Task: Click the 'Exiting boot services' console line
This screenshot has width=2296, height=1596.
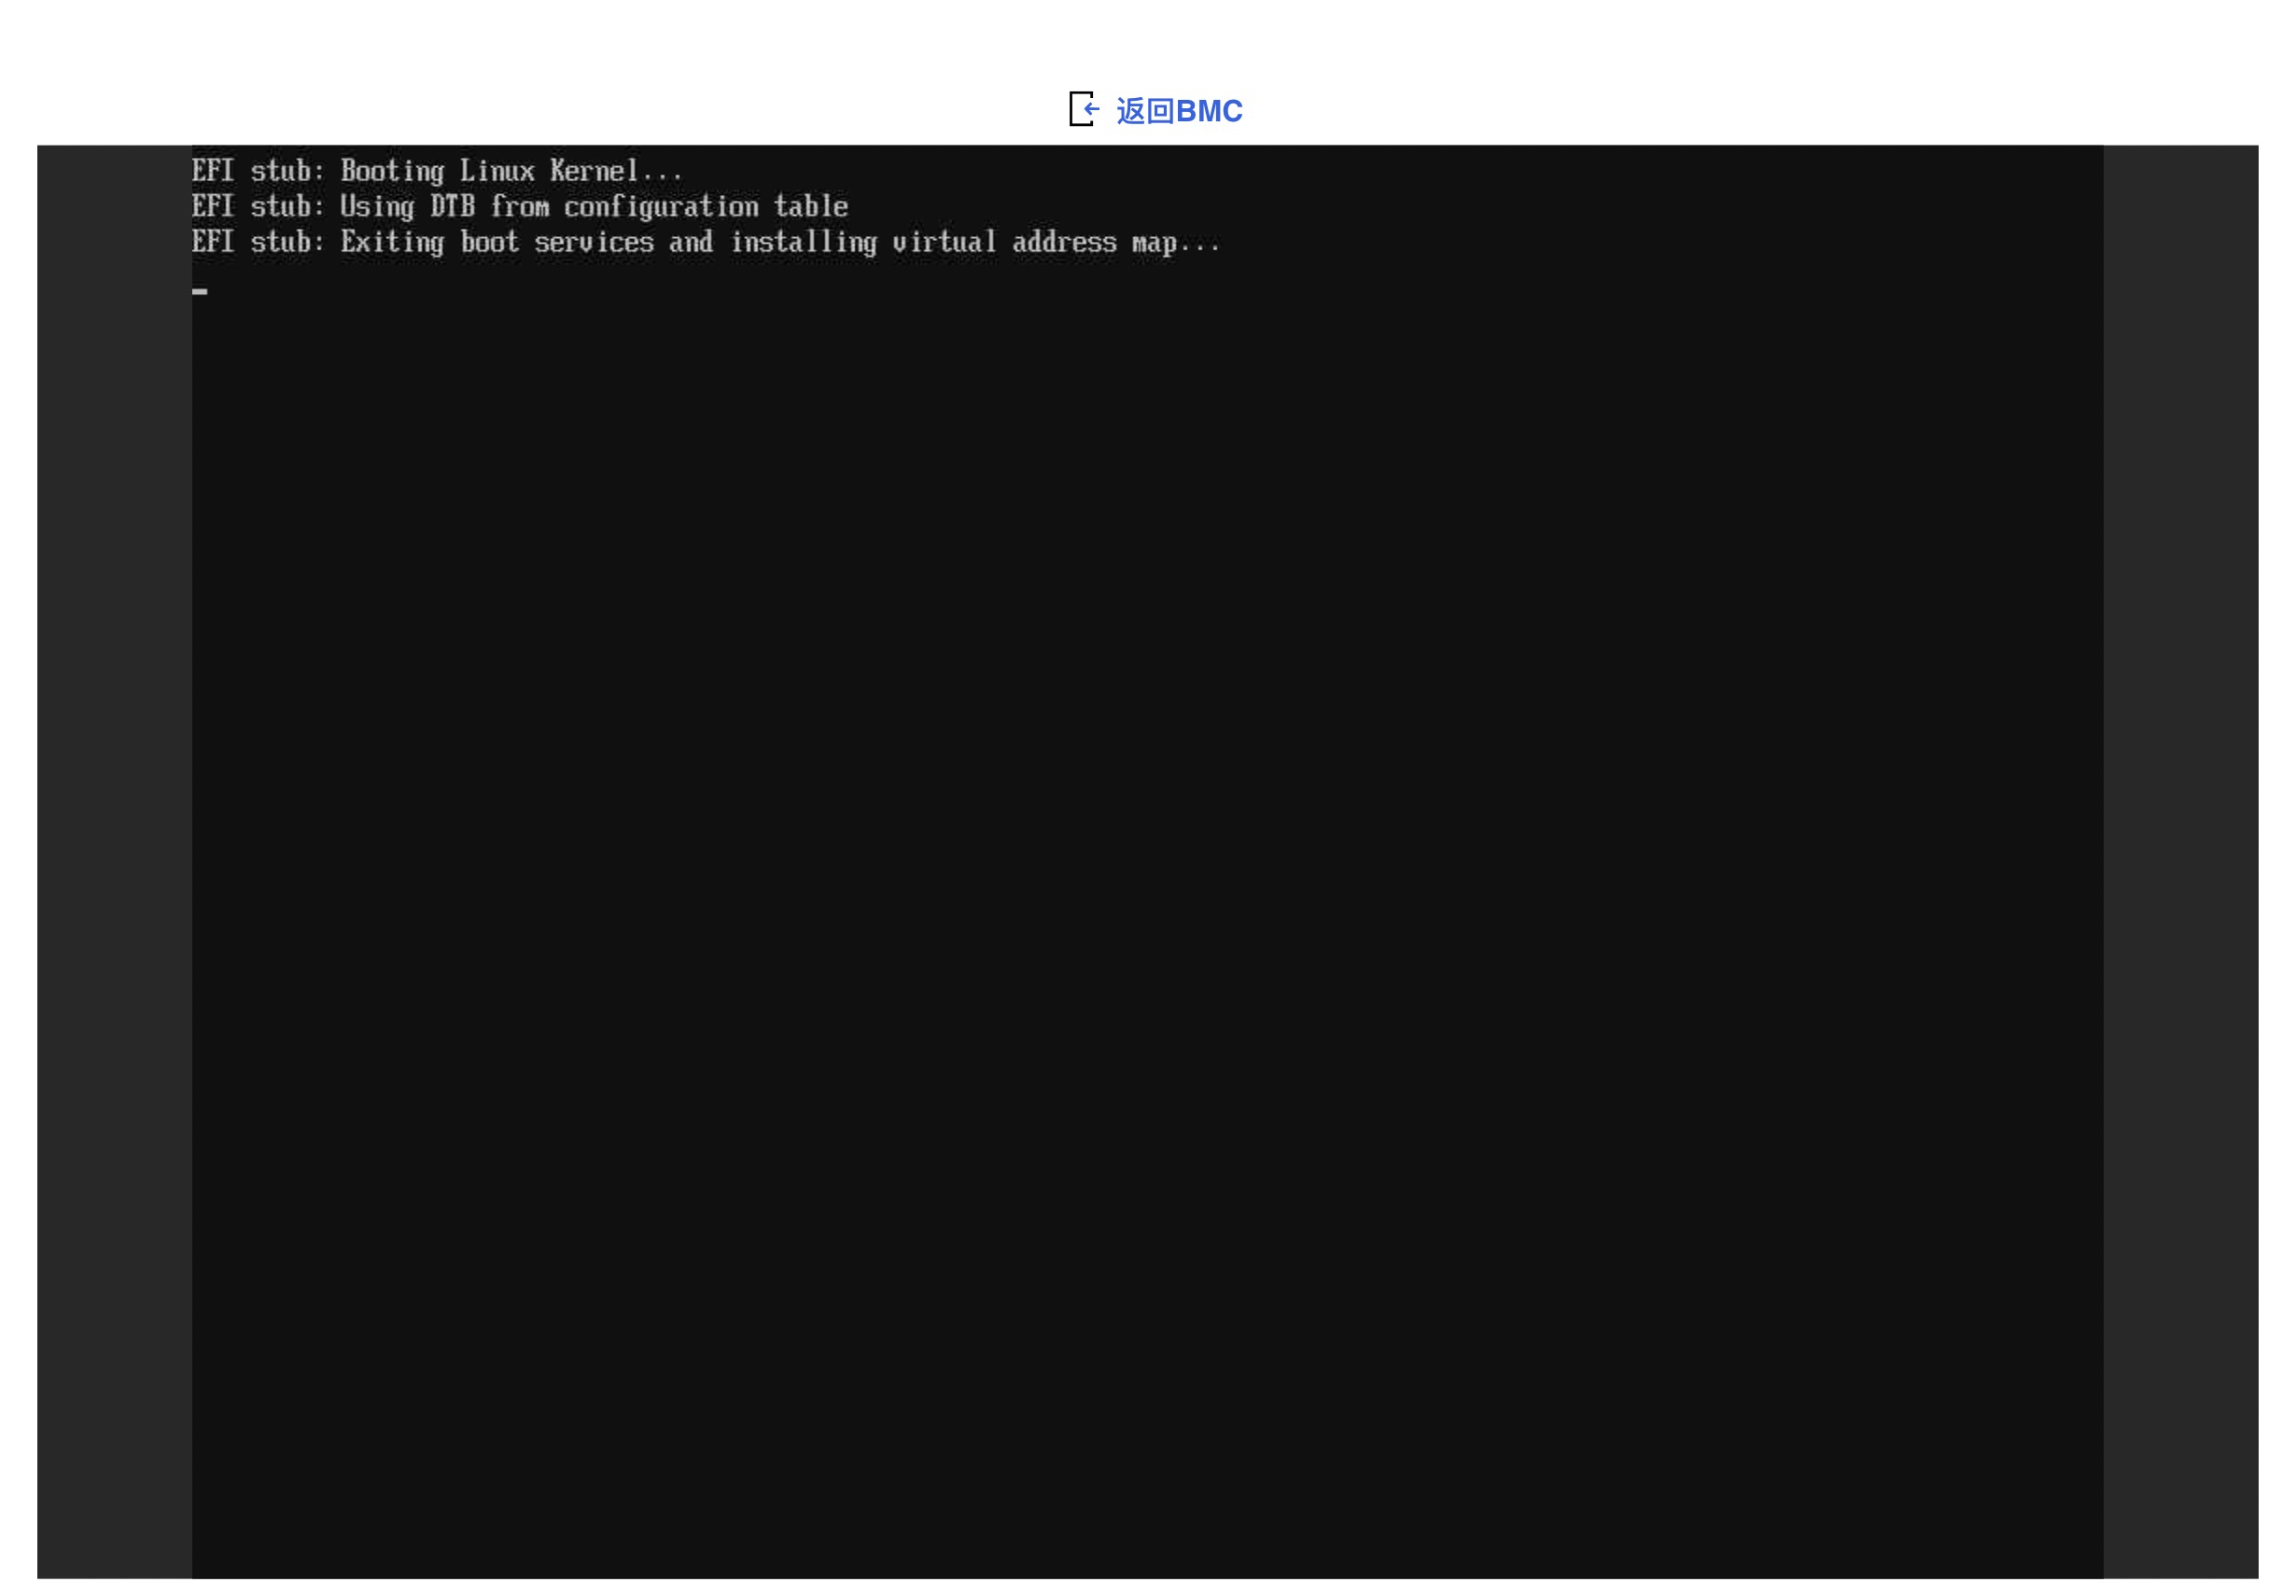Action: (705, 243)
